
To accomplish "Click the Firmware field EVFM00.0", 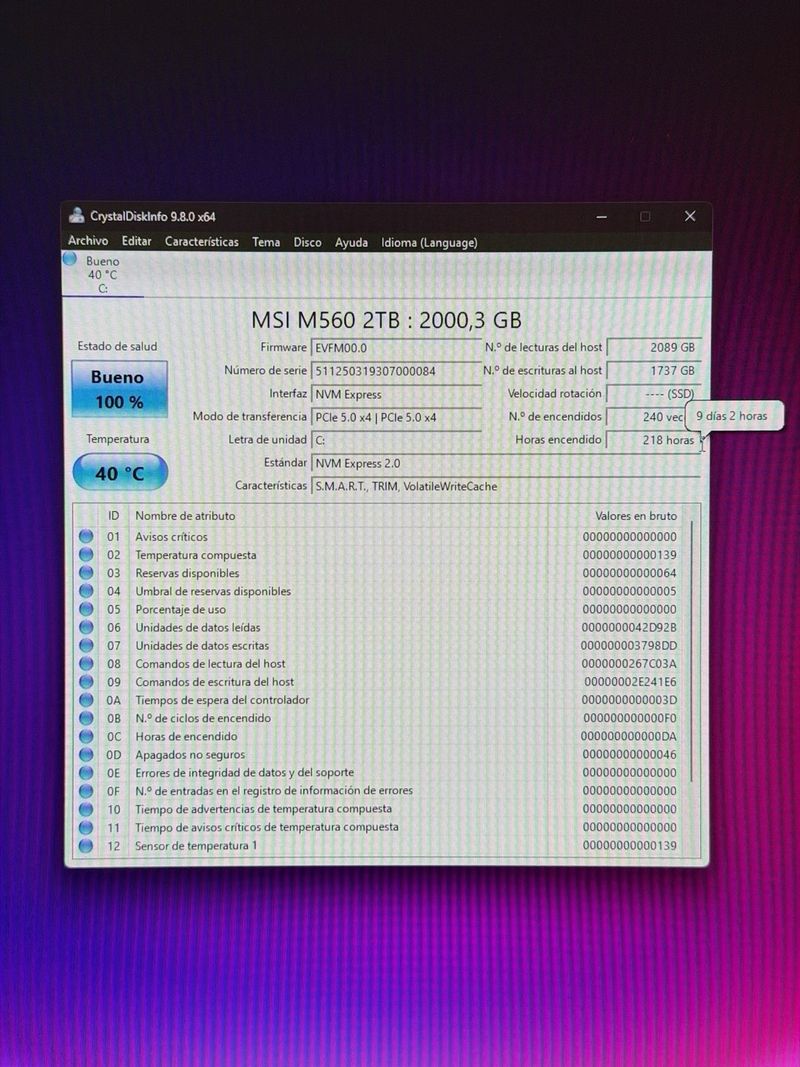I will click(x=396, y=348).
